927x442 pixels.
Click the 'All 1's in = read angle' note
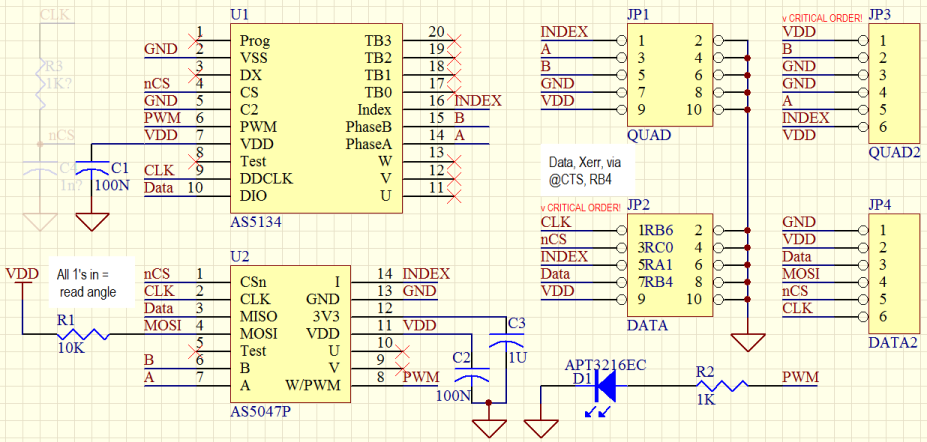[x=92, y=282]
